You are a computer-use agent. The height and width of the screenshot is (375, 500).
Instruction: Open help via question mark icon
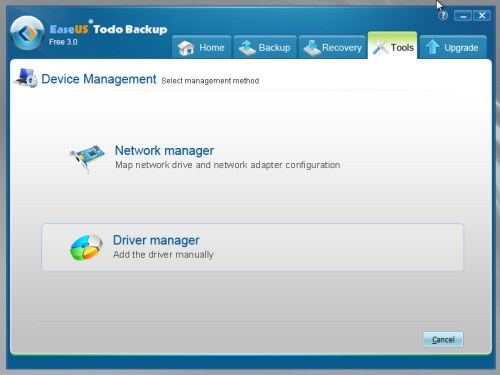click(x=443, y=15)
